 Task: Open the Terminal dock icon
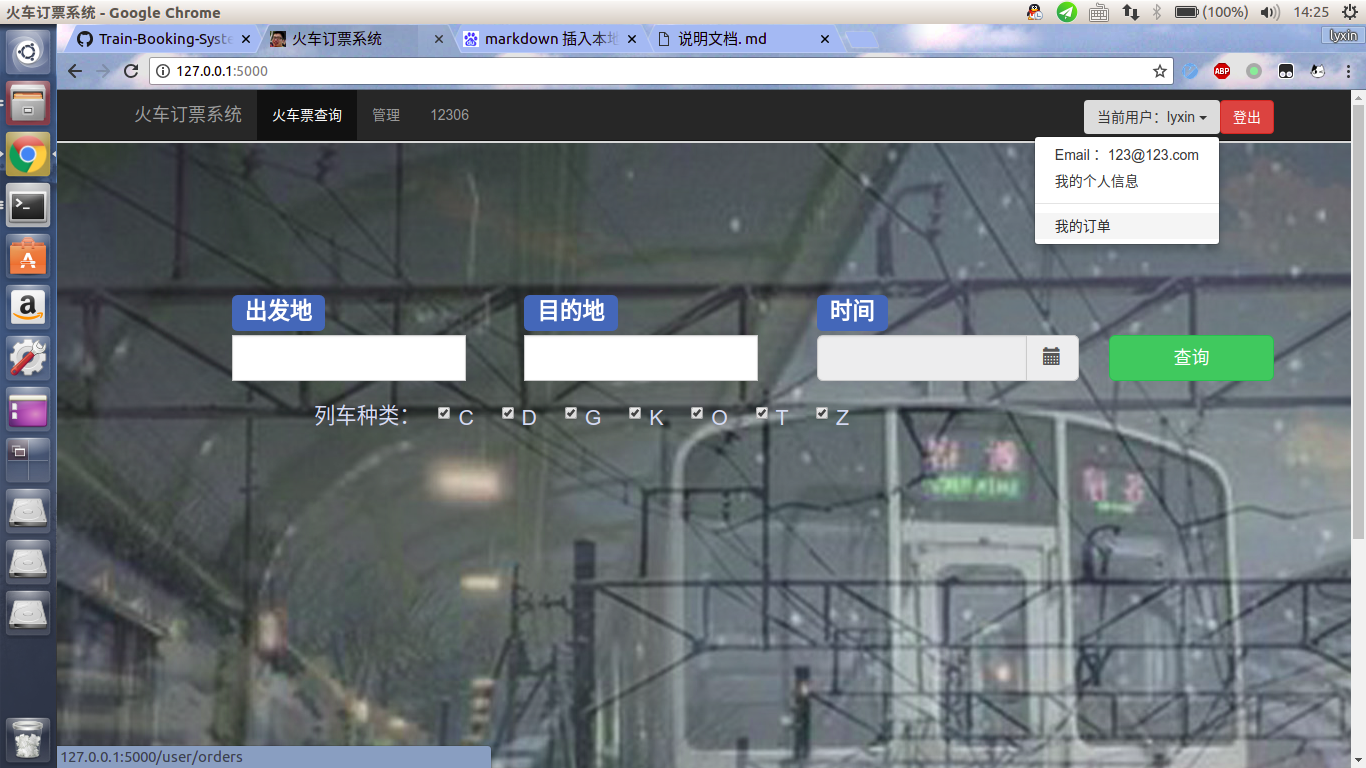(28, 206)
